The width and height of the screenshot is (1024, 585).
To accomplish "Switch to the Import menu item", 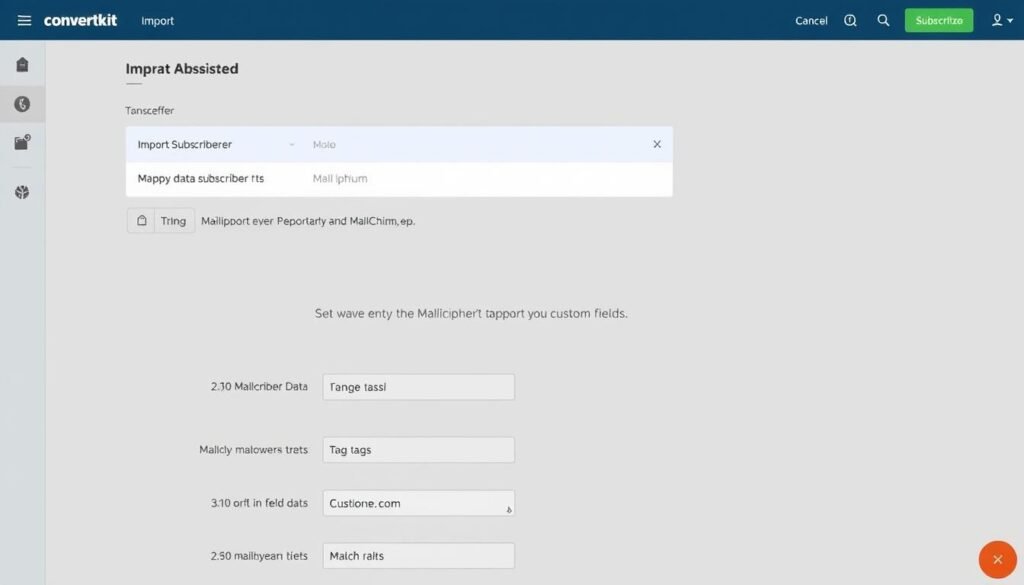I will click(157, 20).
